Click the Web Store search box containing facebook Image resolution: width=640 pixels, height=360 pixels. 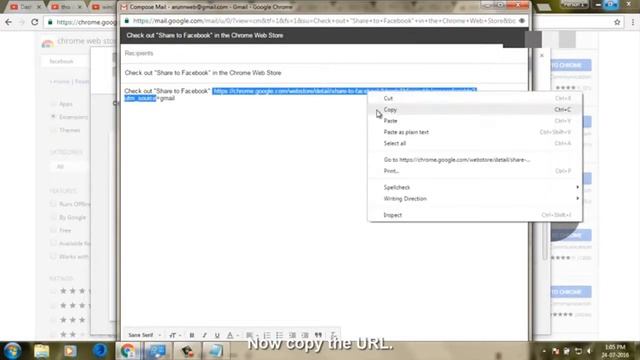click(65, 61)
